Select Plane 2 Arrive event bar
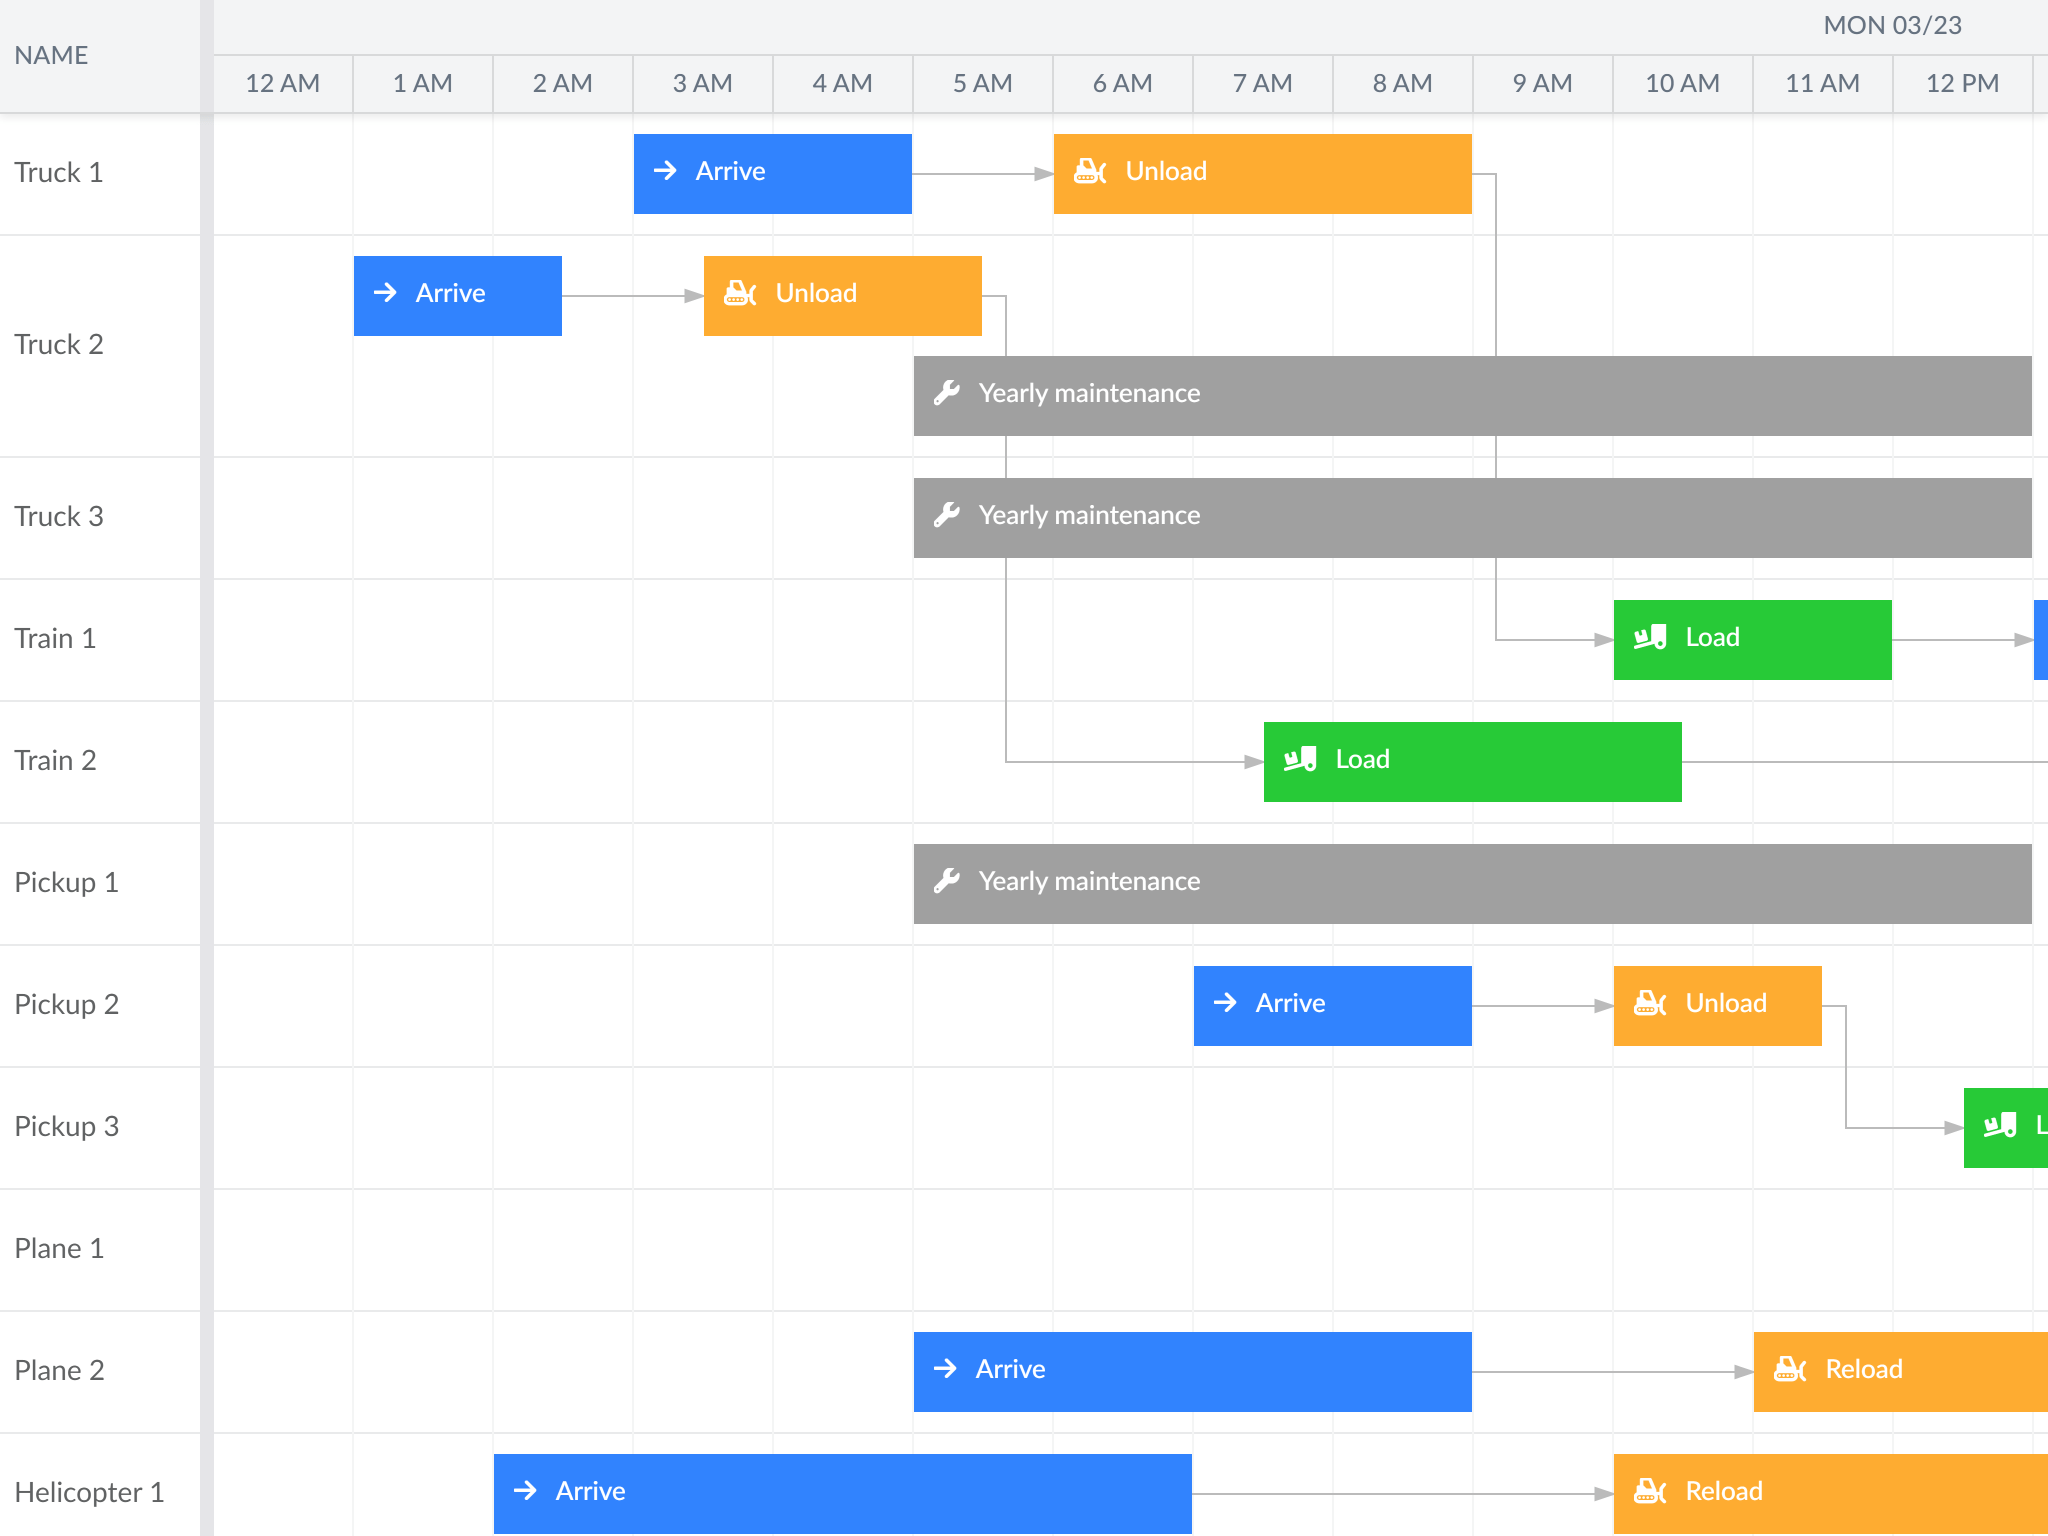 tap(1193, 1372)
